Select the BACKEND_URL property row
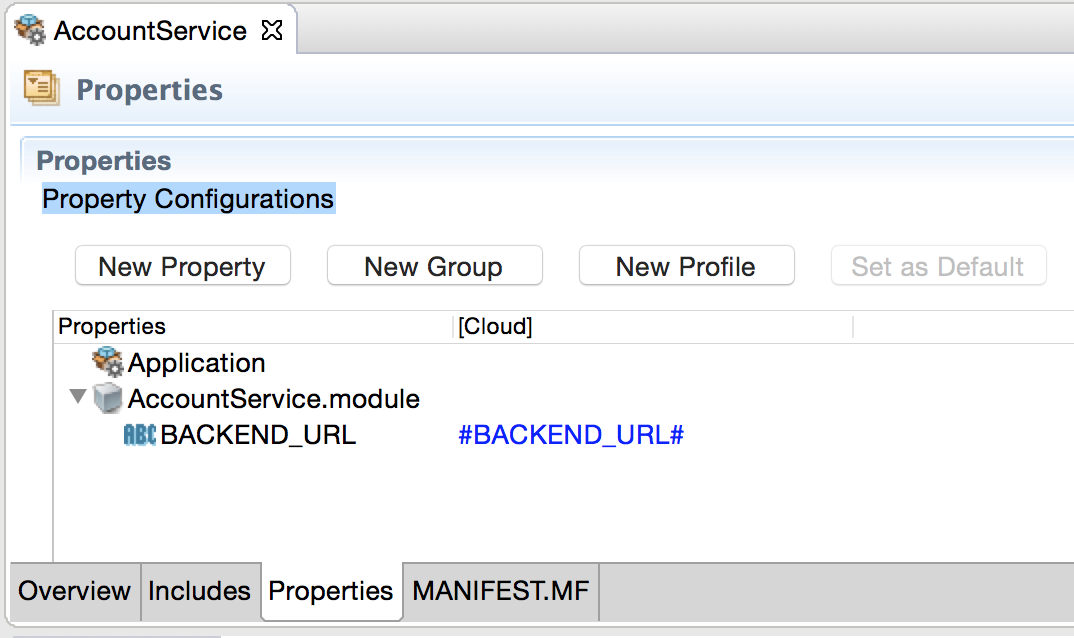The image size is (1074, 638). tap(258, 436)
